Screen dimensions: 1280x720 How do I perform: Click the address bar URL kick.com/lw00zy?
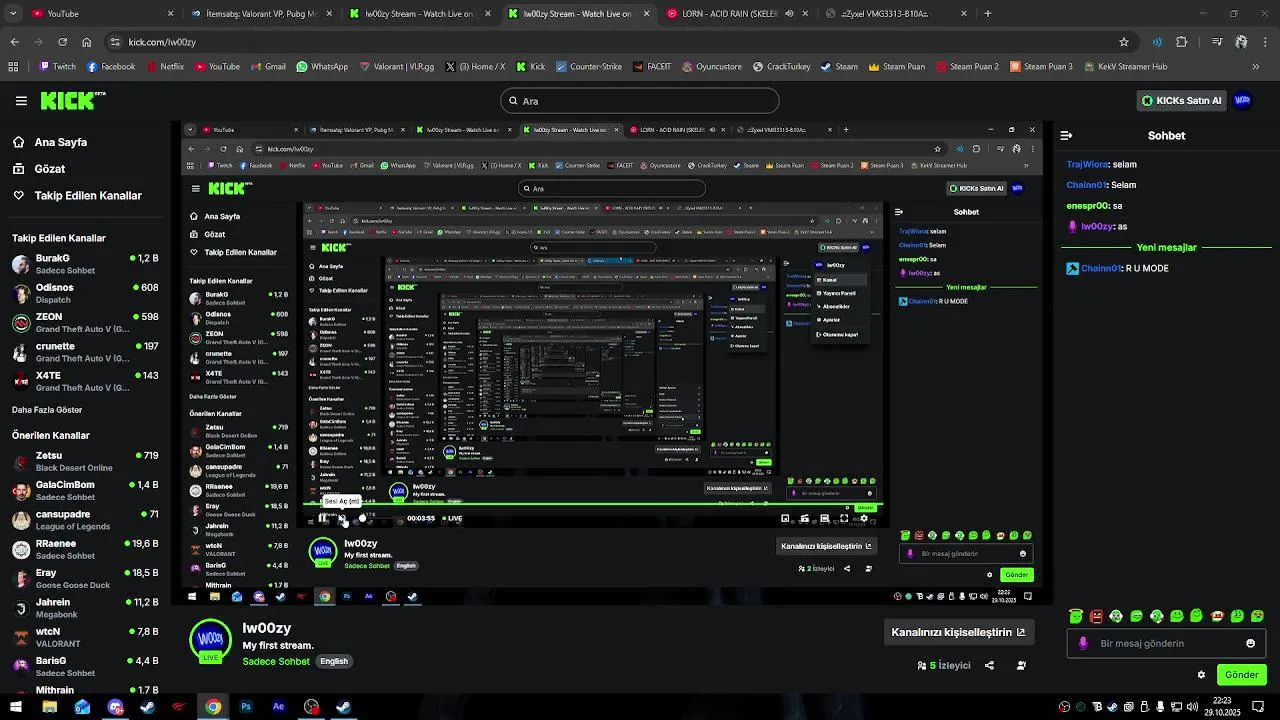pyautogui.click(x=162, y=42)
